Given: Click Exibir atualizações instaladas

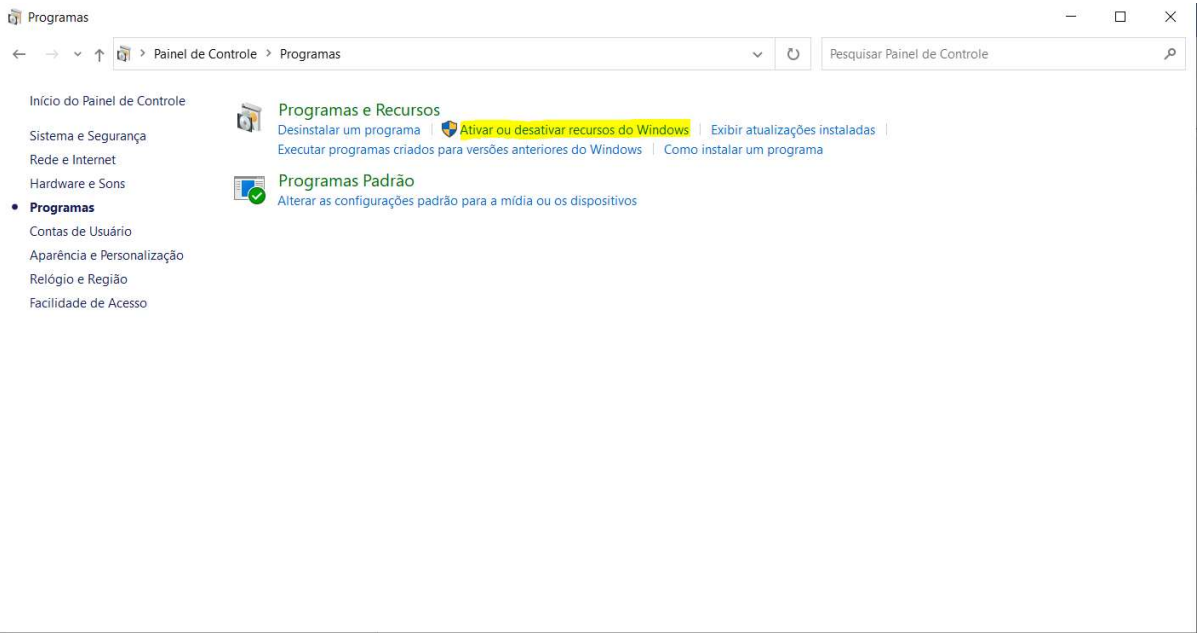Looking at the screenshot, I should click(x=793, y=130).
